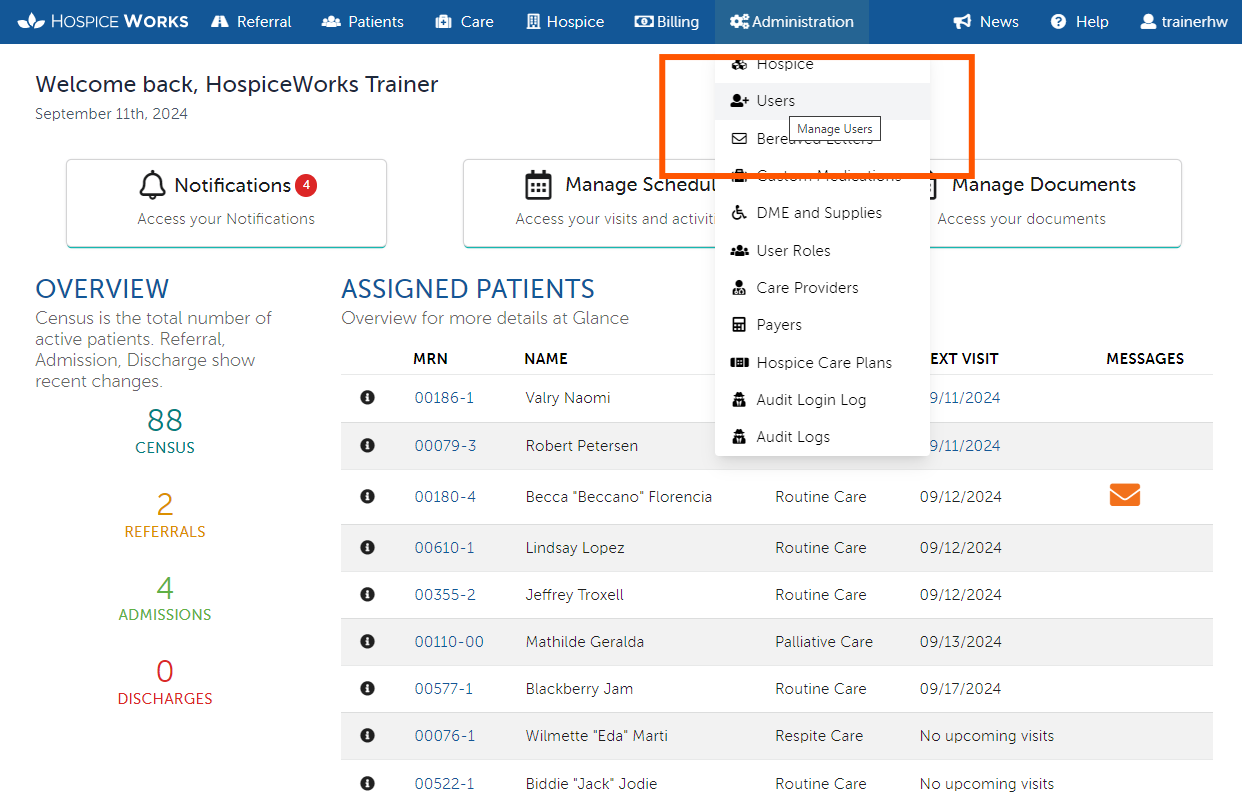Viewport: 1242px width, 806px height.
Task: Click info icon for Robert Petersen
Action: pos(367,446)
